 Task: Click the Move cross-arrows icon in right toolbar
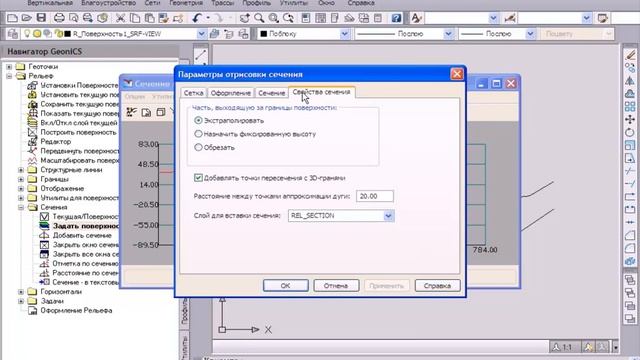coord(630,120)
